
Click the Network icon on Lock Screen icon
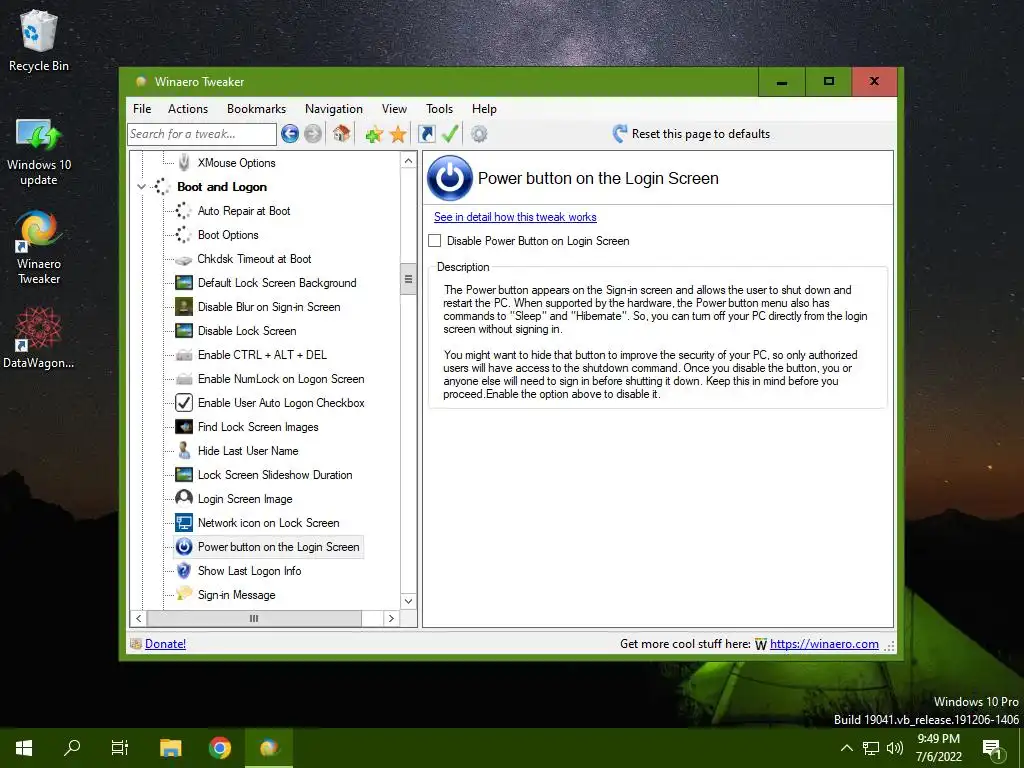tap(184, 522)
